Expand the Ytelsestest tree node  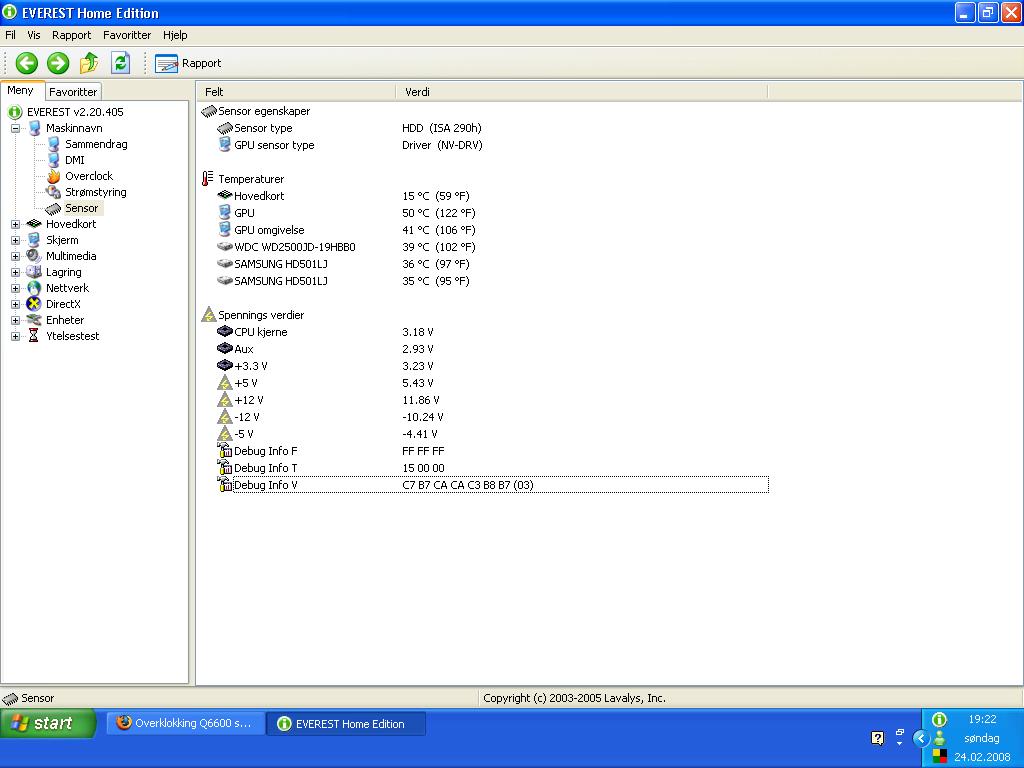pyautogui.click(x=15, y=336)
